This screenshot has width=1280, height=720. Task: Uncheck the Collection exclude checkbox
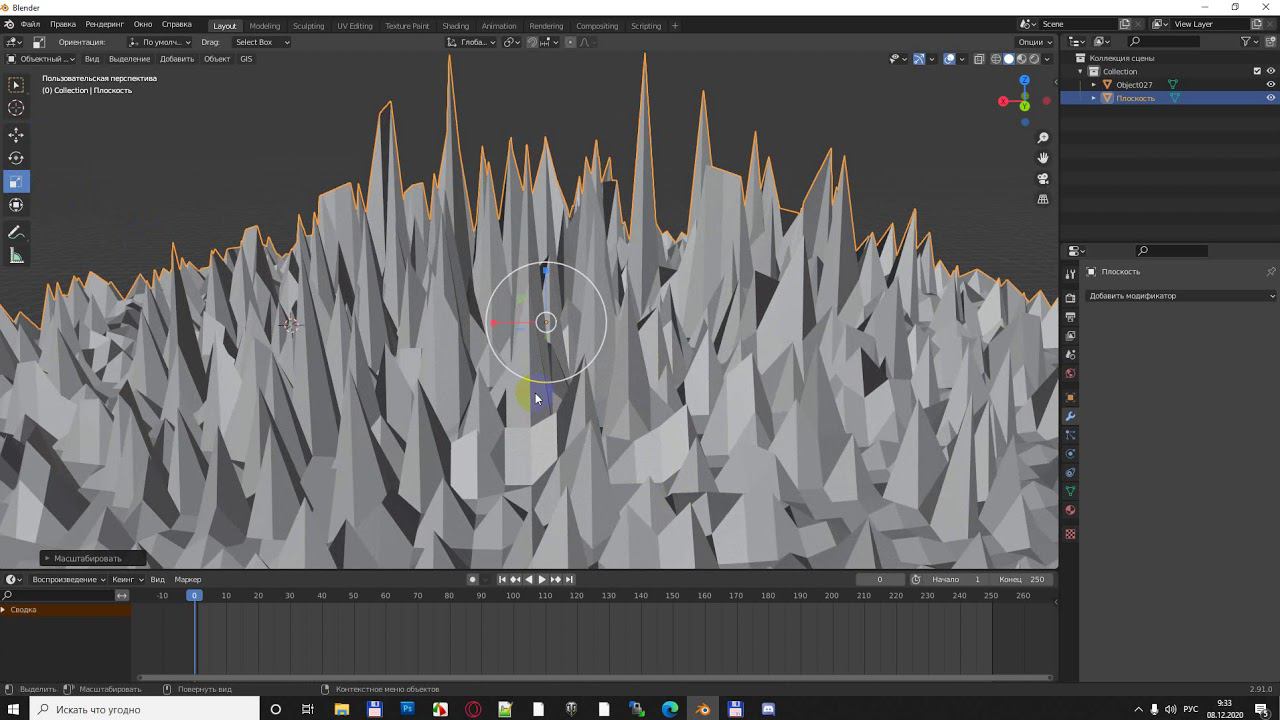(1257, 71)
